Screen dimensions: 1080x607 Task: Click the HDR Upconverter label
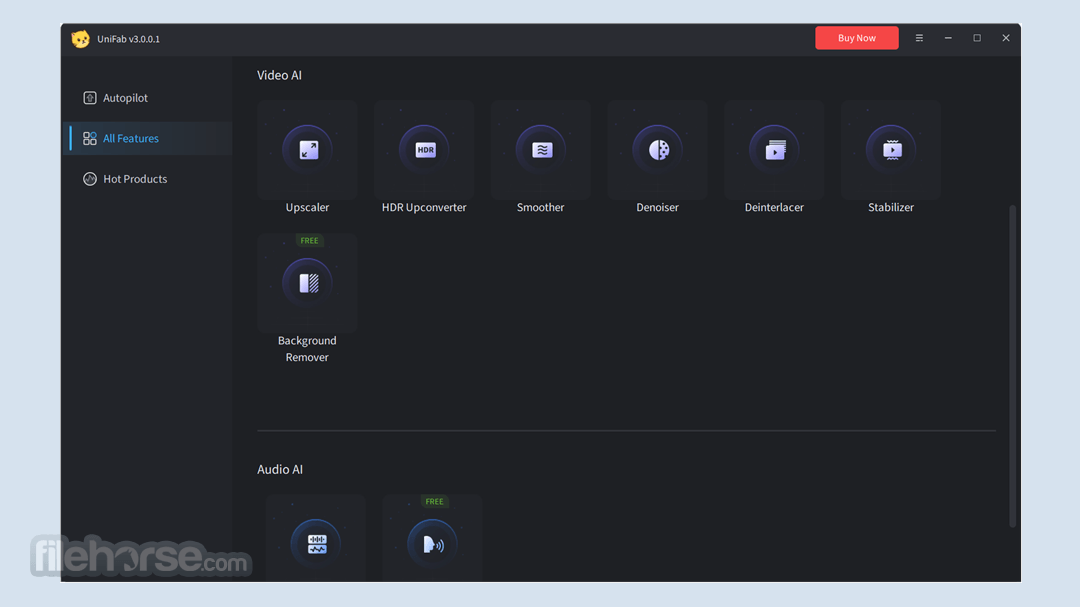[424, 207]
